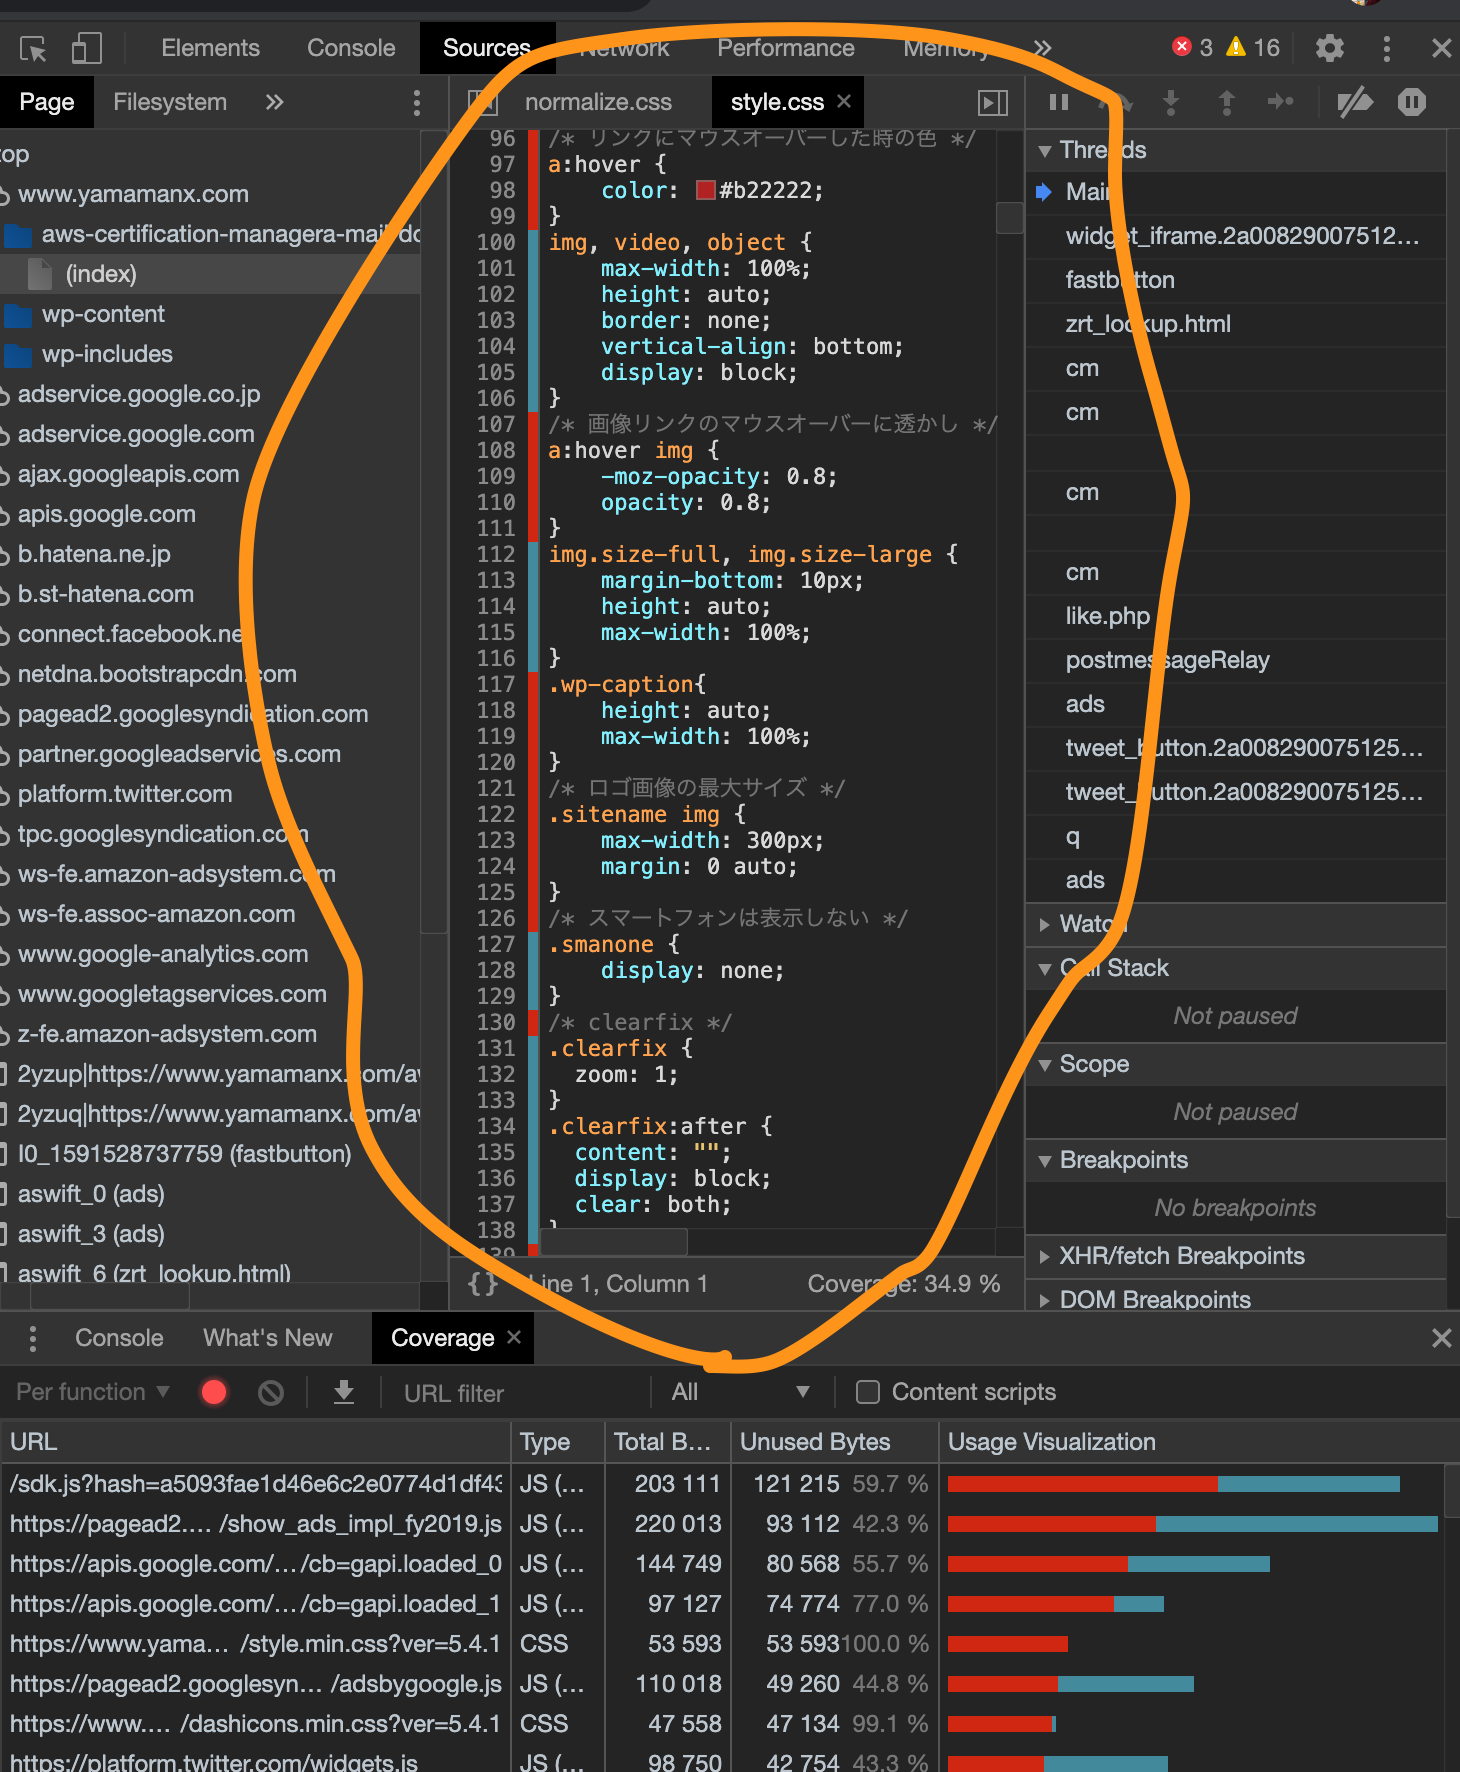The image size is (1460, 1772).
Task: Close the bottom drawer with X
Action: [1441, 1338]
